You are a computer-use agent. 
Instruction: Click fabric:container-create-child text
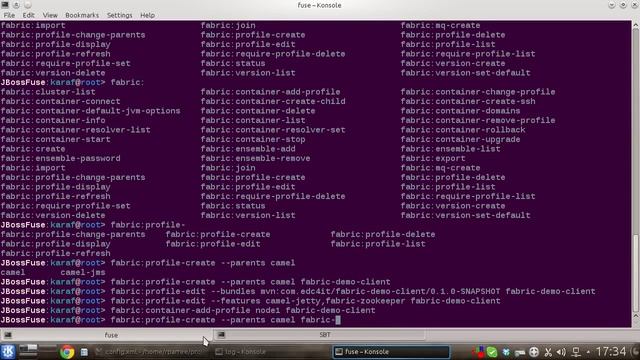click(273, 102)
